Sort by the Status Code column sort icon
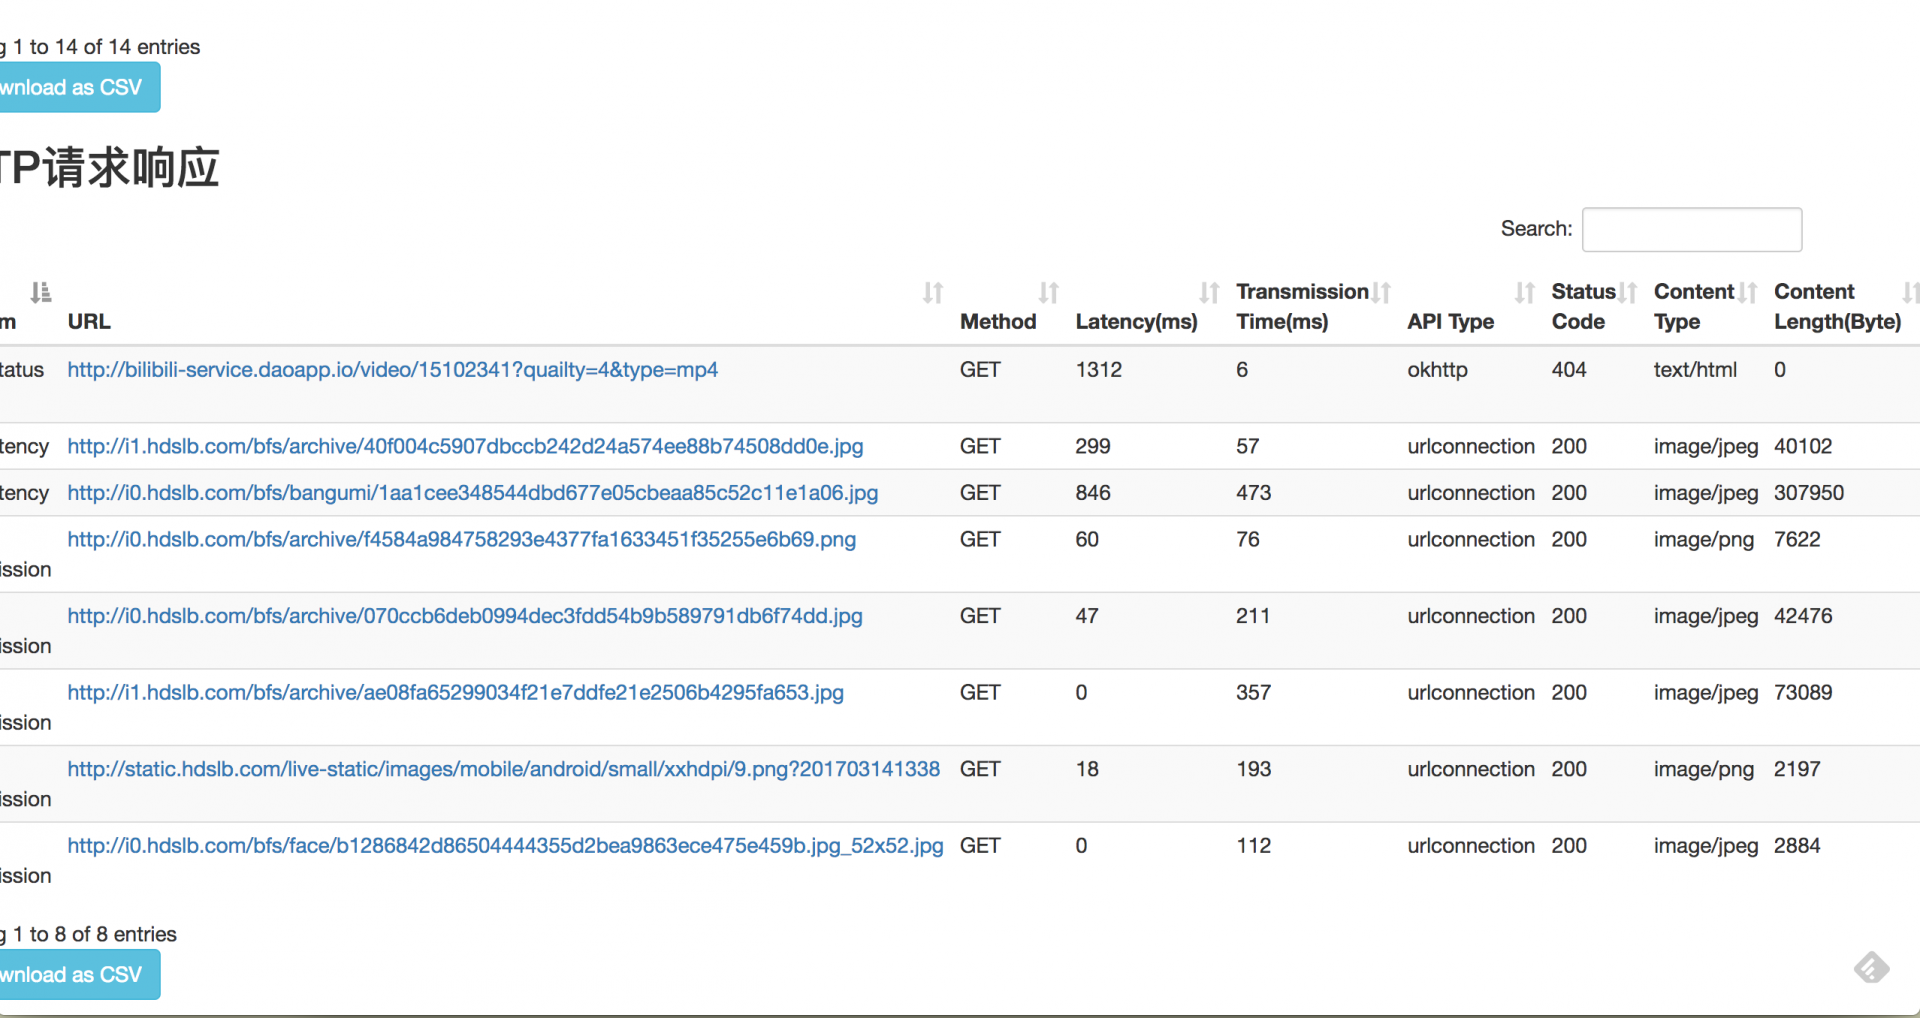This screenshot has width=1920, height=1018. (x=1627, y=292)
